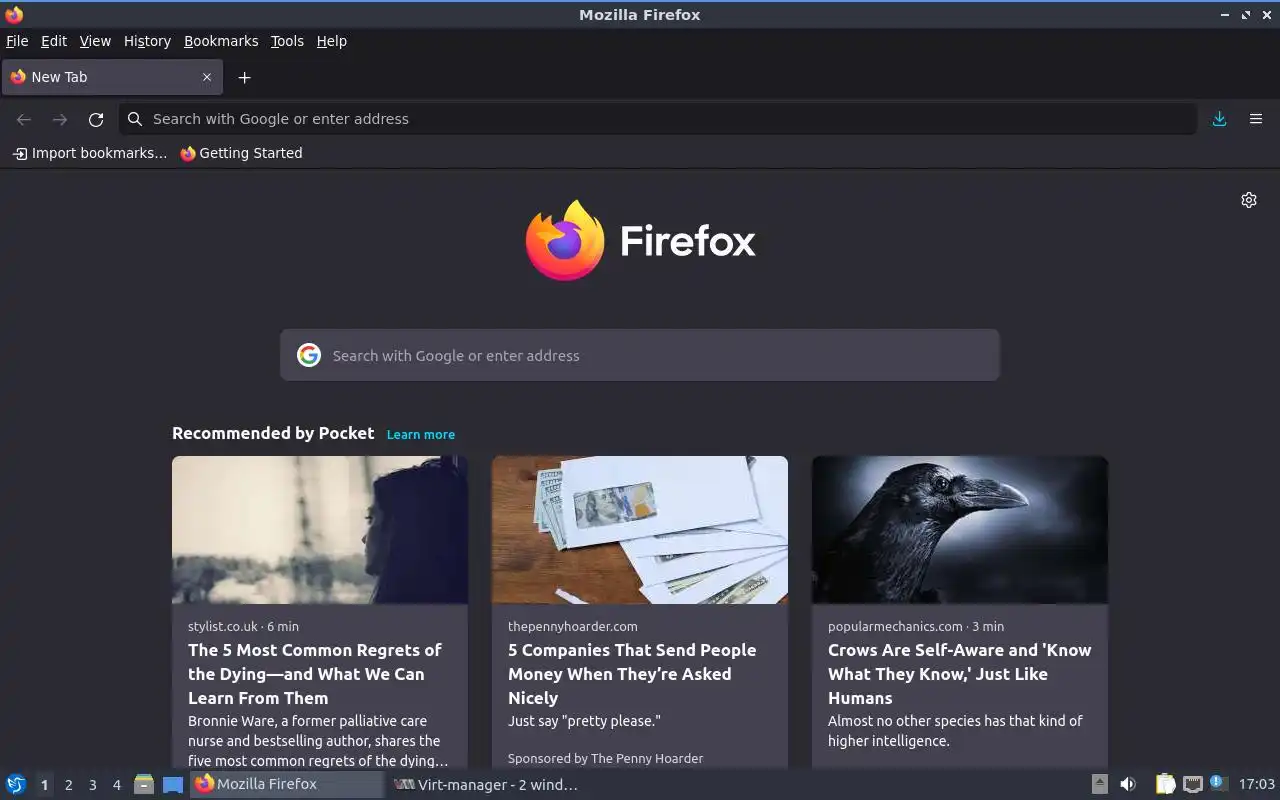Click the removable media eject tray icon
The height and width of the screenshot is (800, 1280).
[x=1099, y=784]
